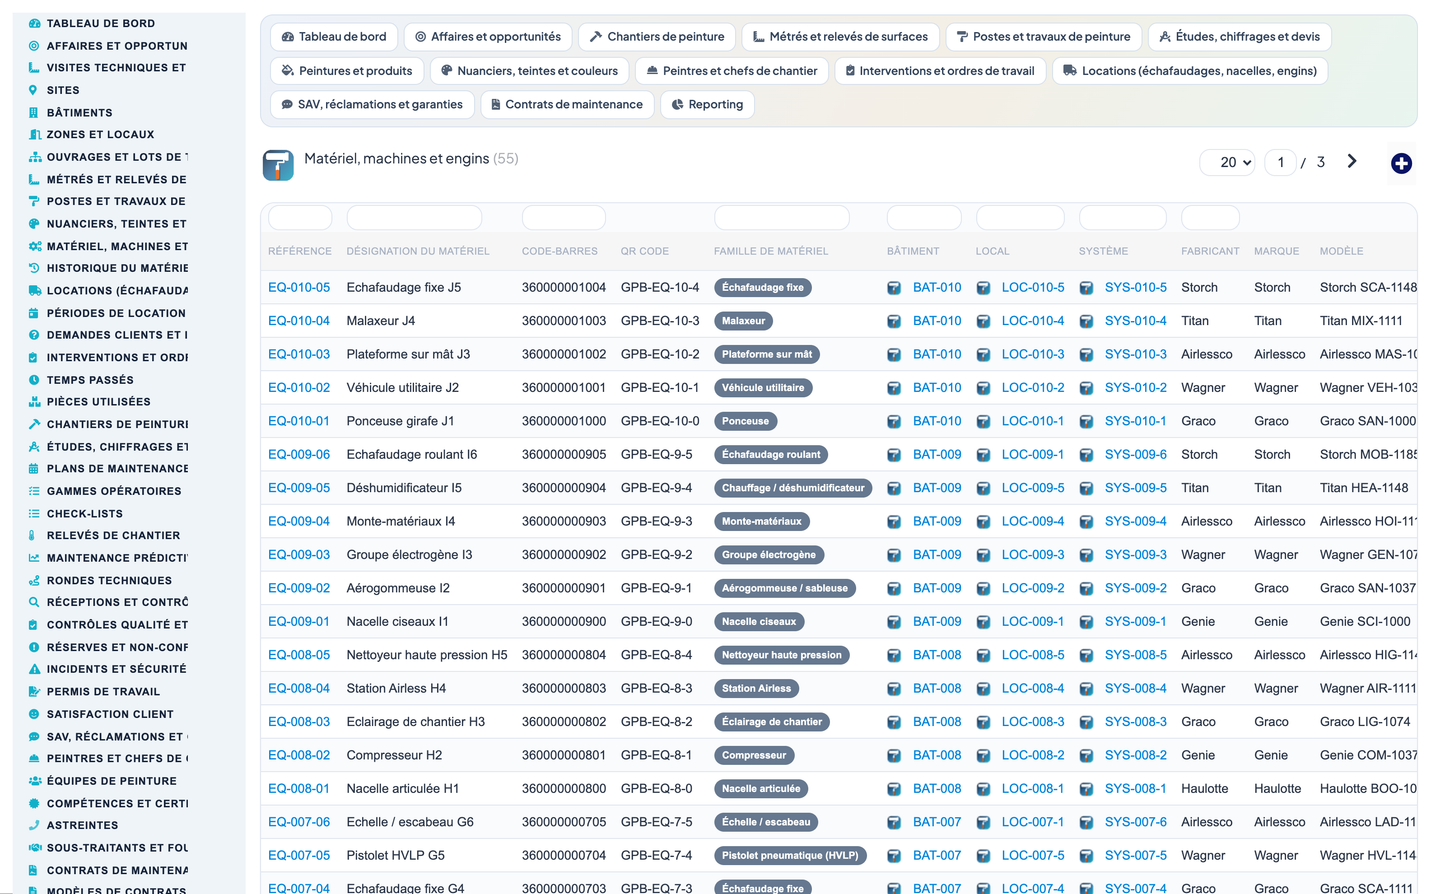Screen dimensions: 1445x894
Task: Click building icon in EQ-009-06 row
Action: pyautogui.click(x=894, y=455)
